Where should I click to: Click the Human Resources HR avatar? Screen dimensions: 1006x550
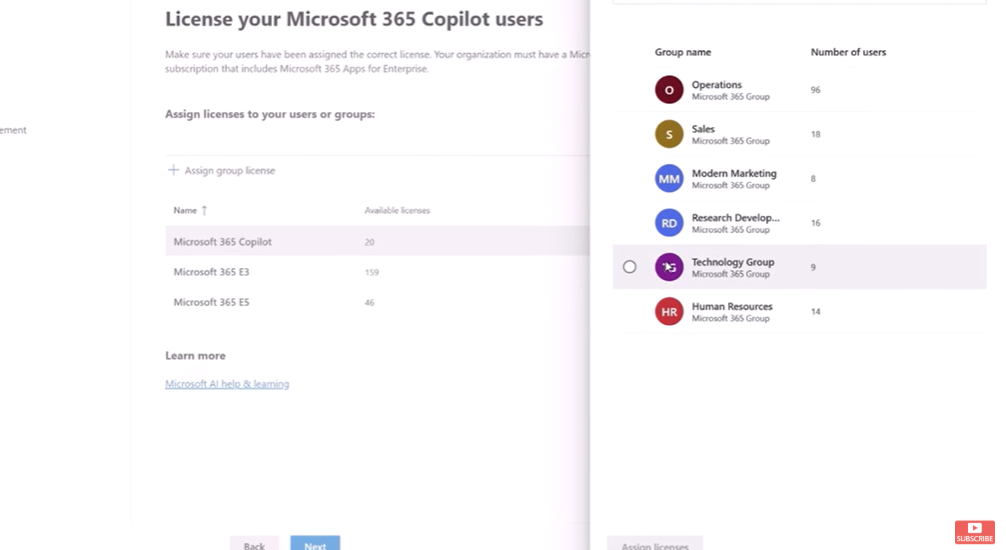(669, 311)
